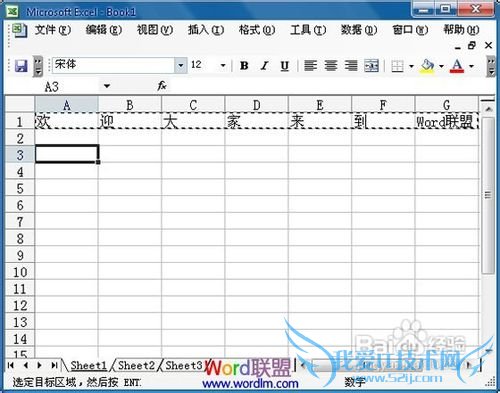Toggle Underline formatting

284,66
